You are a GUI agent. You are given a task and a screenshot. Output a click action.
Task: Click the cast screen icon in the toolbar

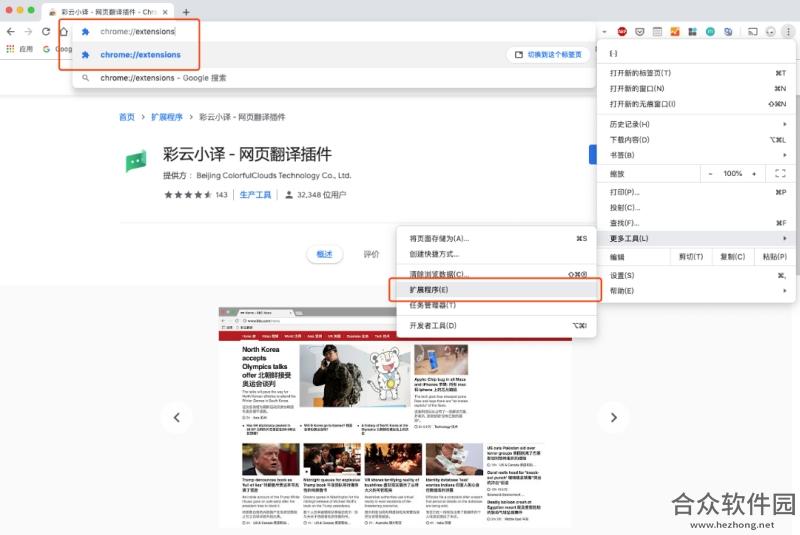tap(753, 32)
